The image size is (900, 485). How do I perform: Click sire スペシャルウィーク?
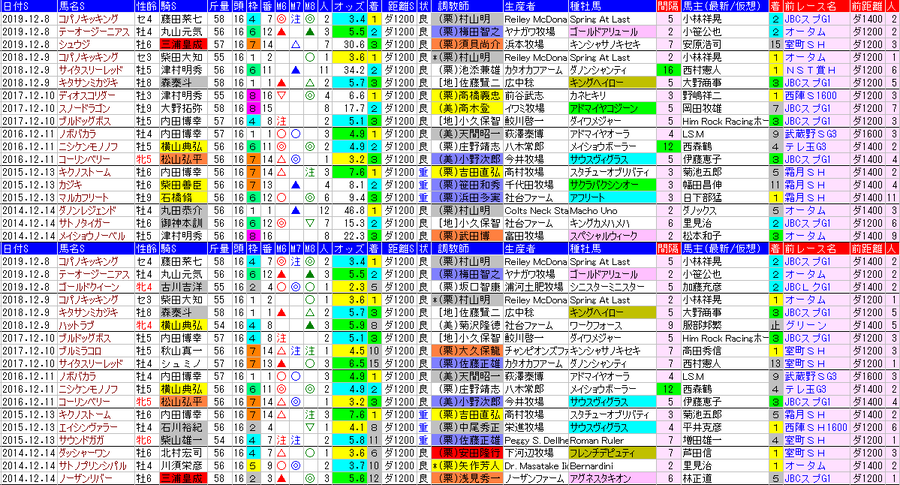(603, 236)
